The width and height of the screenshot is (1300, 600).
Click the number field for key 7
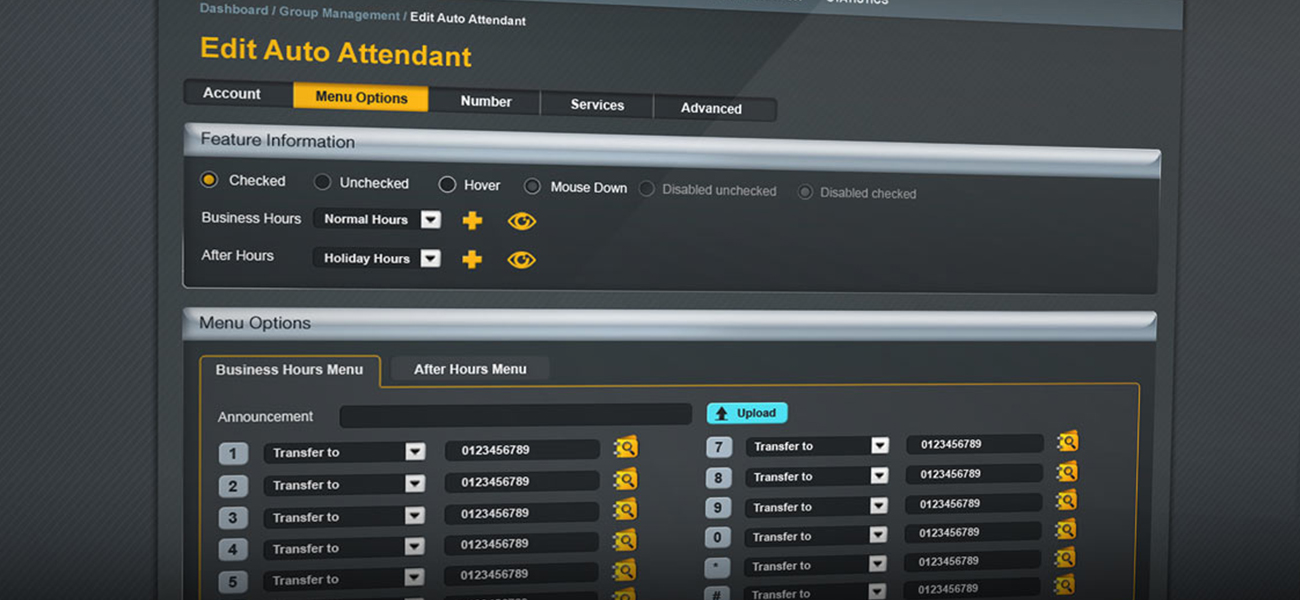(974, 444)
